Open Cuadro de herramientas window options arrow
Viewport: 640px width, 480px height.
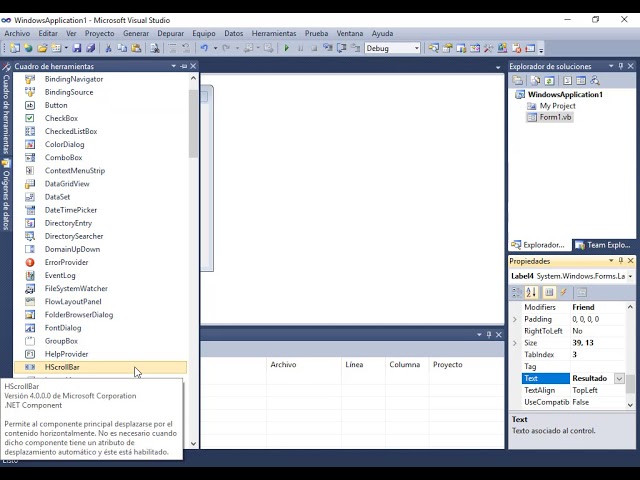(x=173, y=66)
